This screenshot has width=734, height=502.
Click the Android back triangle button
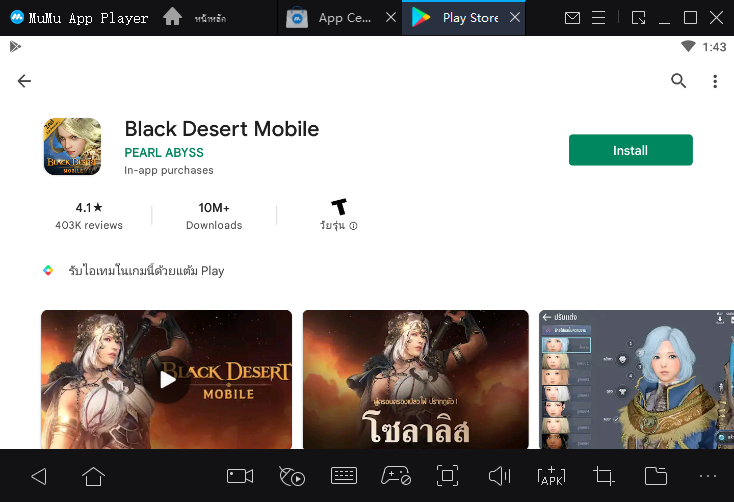coord(39,476)
